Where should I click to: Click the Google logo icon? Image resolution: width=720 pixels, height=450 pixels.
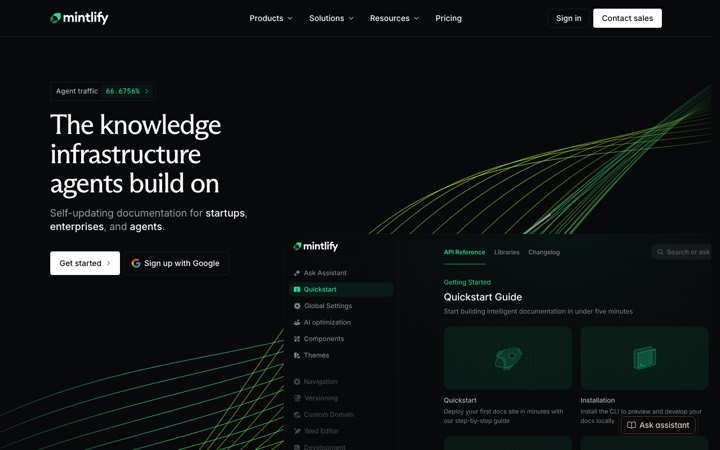pos(136,263)
